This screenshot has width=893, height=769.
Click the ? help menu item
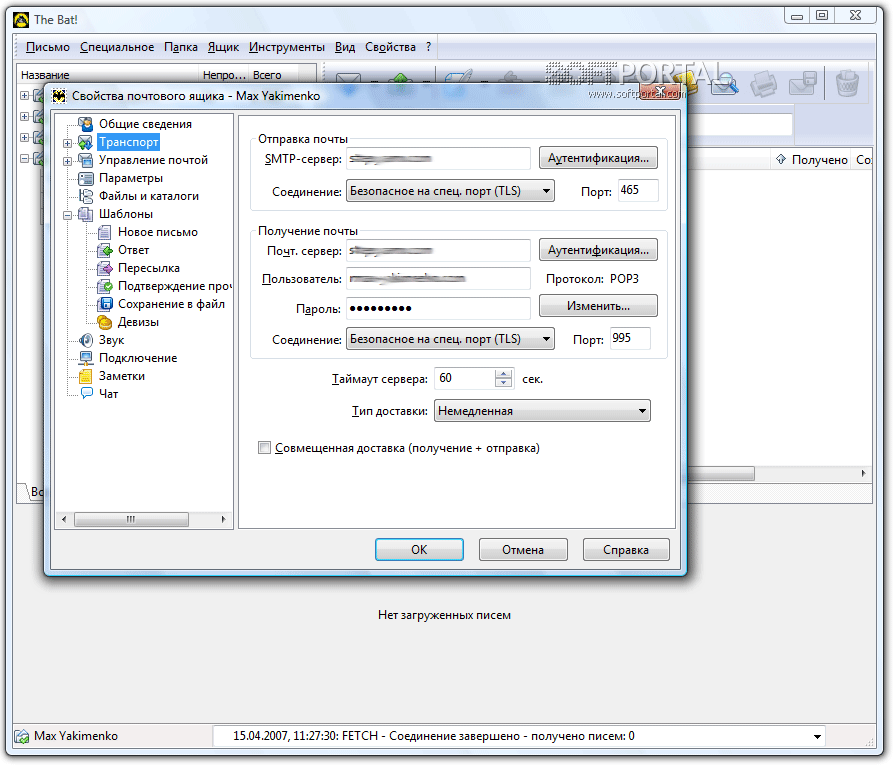point(429,47)
